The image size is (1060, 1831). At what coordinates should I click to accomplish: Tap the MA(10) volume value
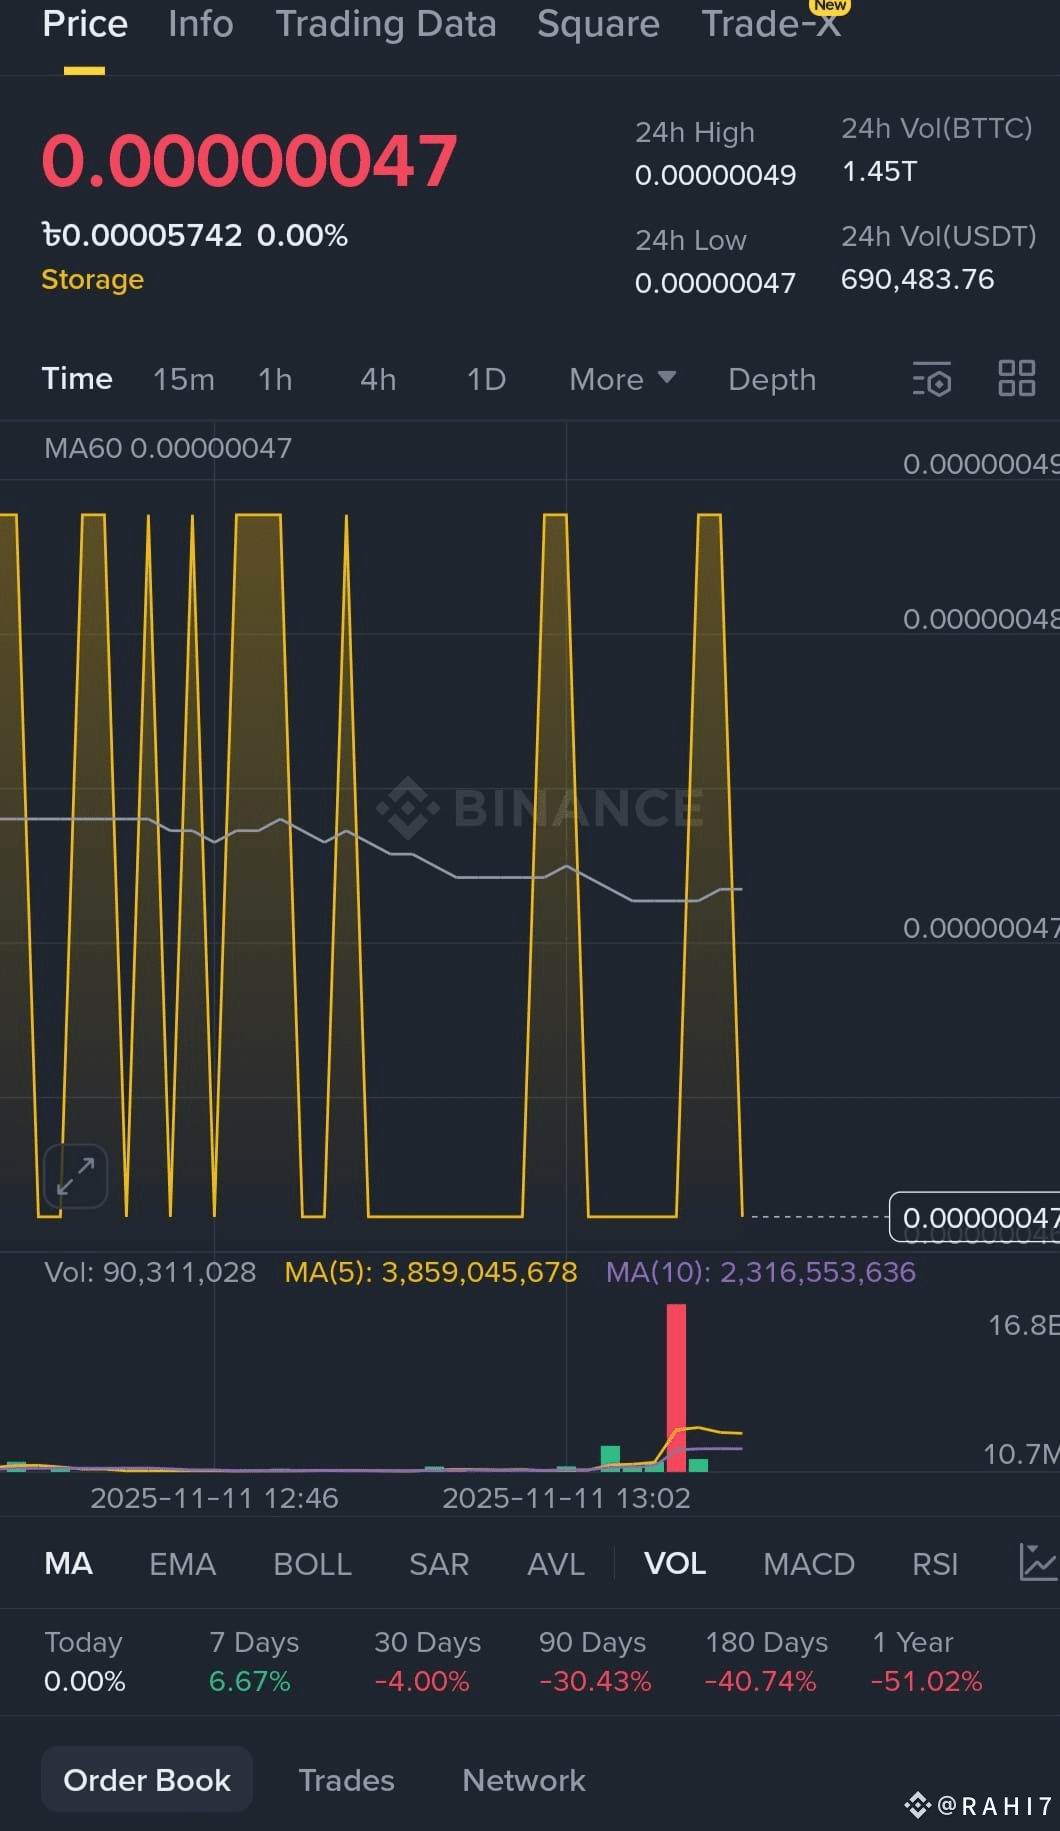click(x=761, y=1272)
